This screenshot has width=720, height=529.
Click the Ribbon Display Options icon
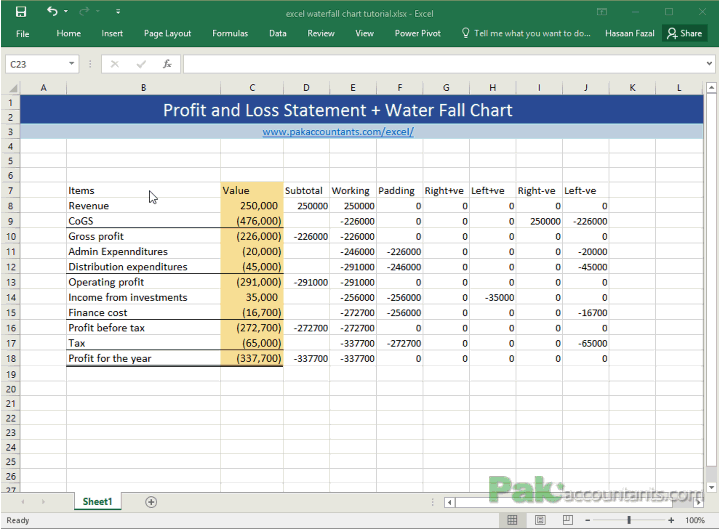(602, 12)
